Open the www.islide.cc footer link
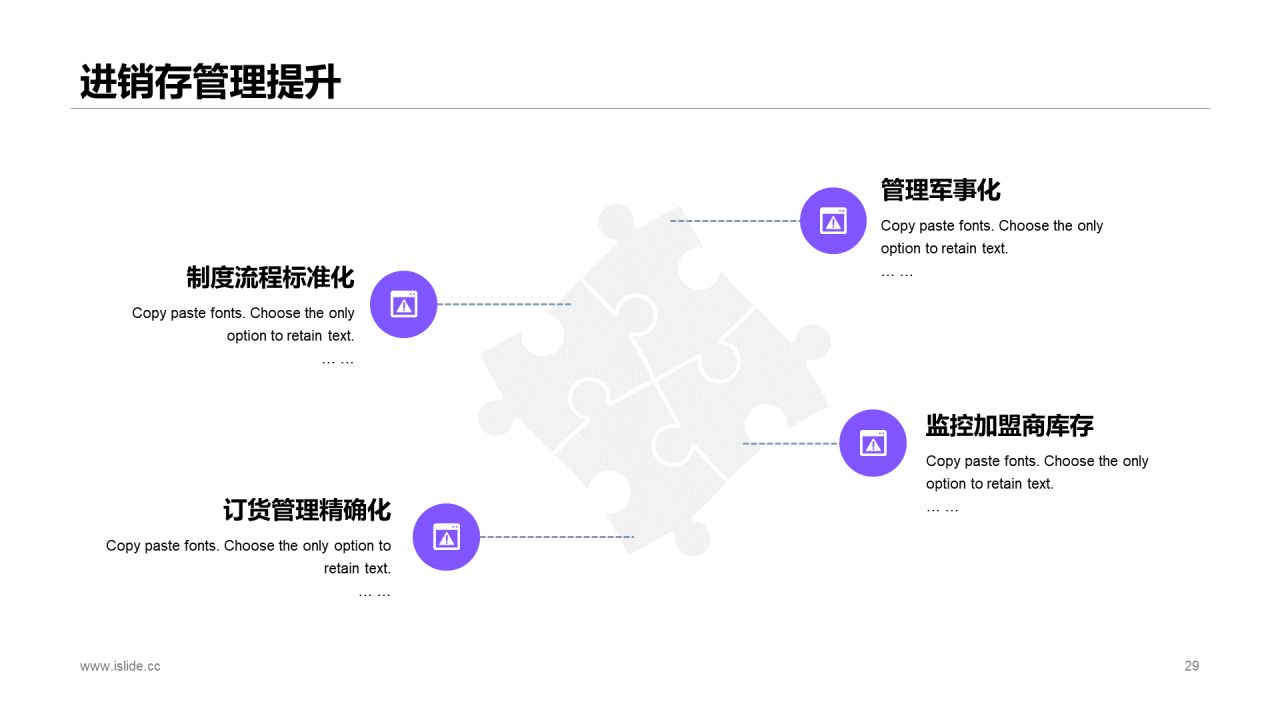 120,666
